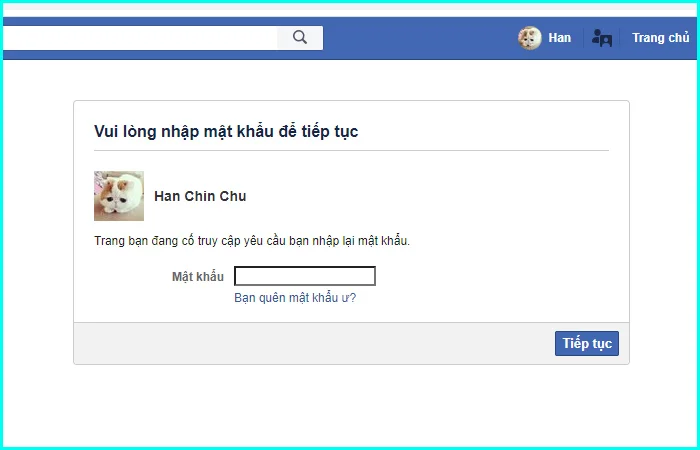Click the Mật khẩu password field
This screenshot has width=700, height=450.
(x=305, y=276)
